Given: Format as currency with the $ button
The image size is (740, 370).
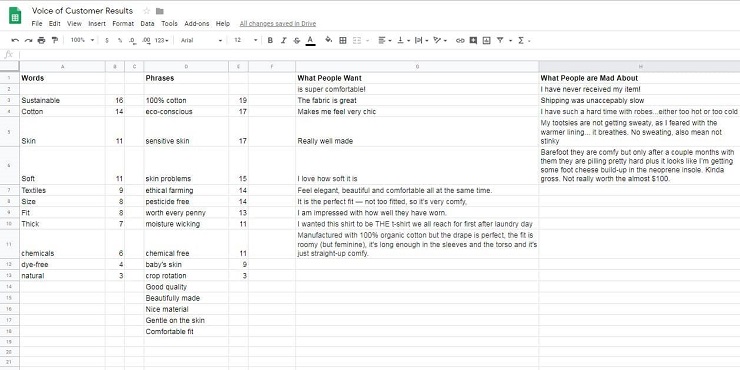Looking at the screenshot, I should 107,41.
